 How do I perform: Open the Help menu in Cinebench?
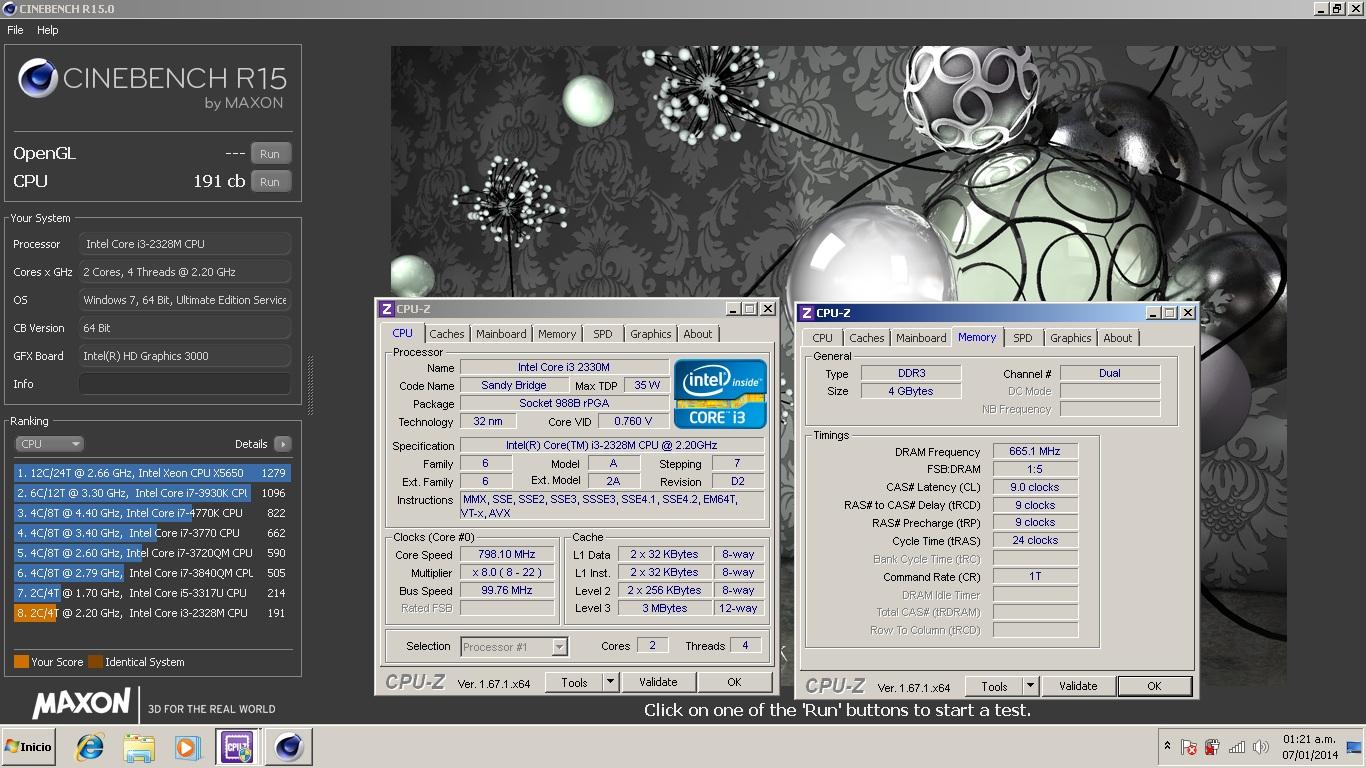[48, 30]
